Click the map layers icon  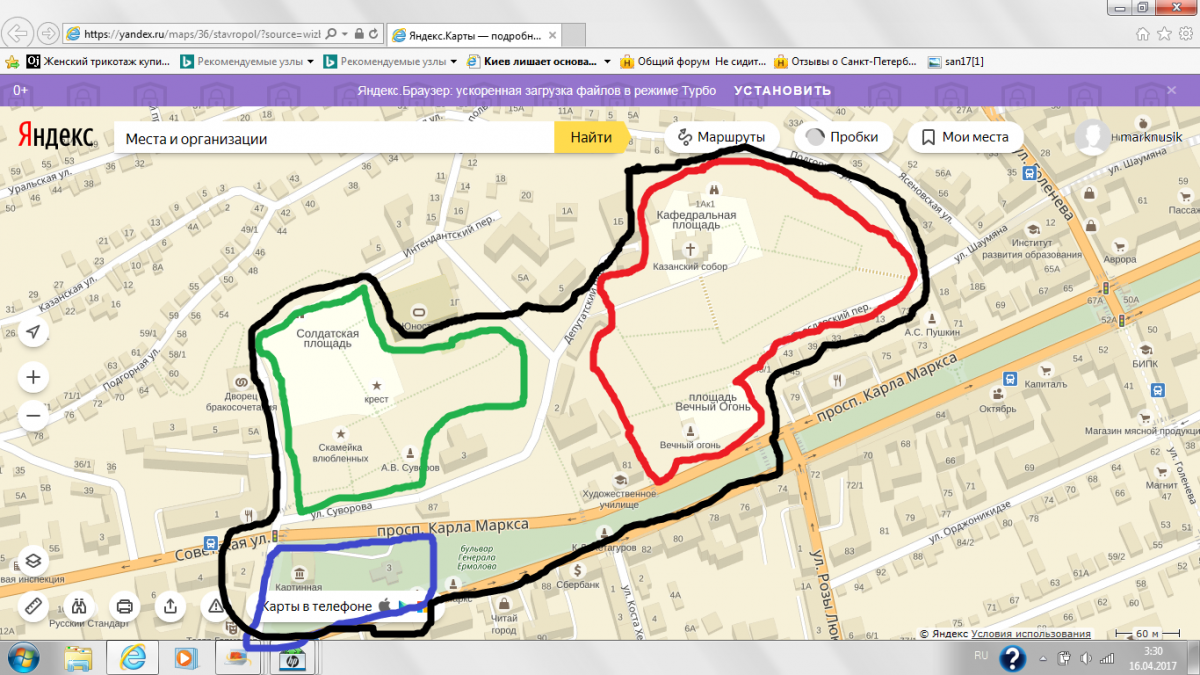33,560
